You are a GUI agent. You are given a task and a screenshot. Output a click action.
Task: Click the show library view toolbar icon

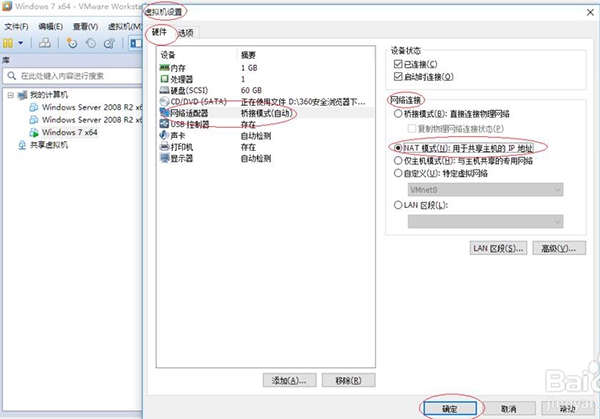point(135,43)
